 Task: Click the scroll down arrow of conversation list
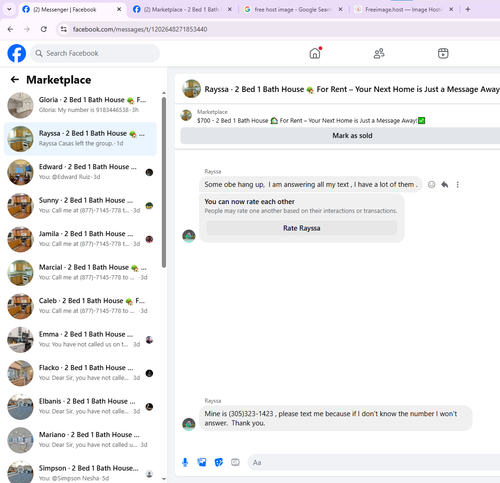point(164,479)
